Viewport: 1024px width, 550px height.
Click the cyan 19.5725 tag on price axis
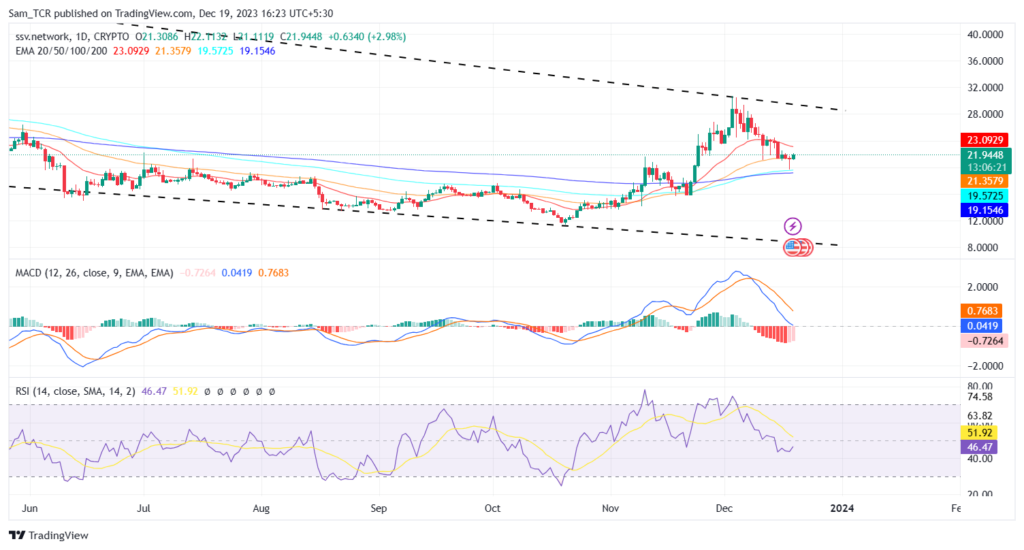point(984,195)
